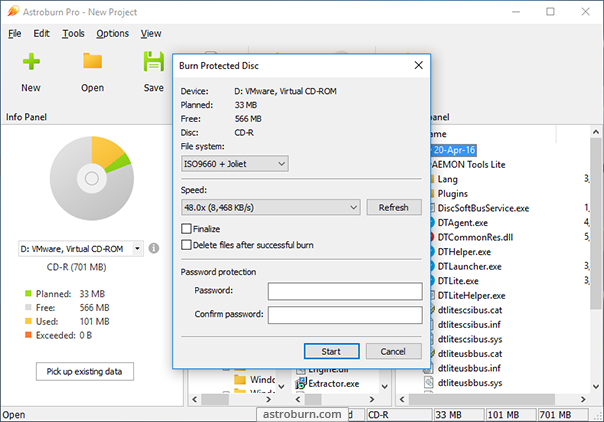Select DTLiteHelper.exe in the file list
Screen dimensions: 604x422
pos(471,296)
